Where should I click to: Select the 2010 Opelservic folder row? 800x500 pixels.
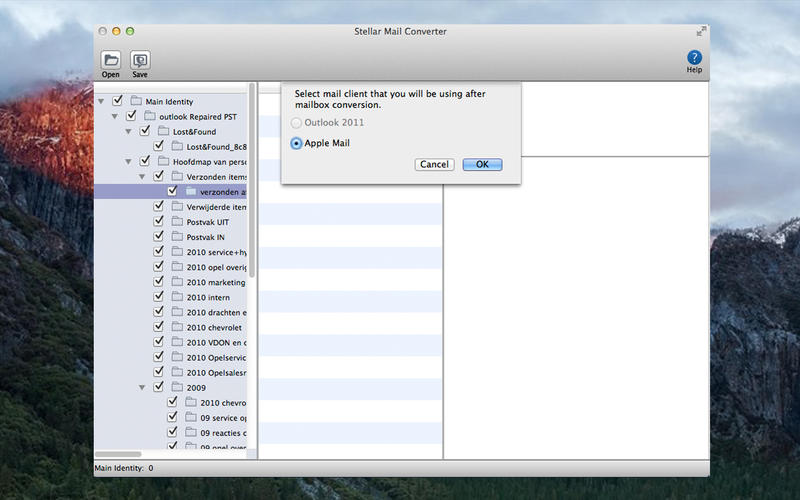(171, 357)
